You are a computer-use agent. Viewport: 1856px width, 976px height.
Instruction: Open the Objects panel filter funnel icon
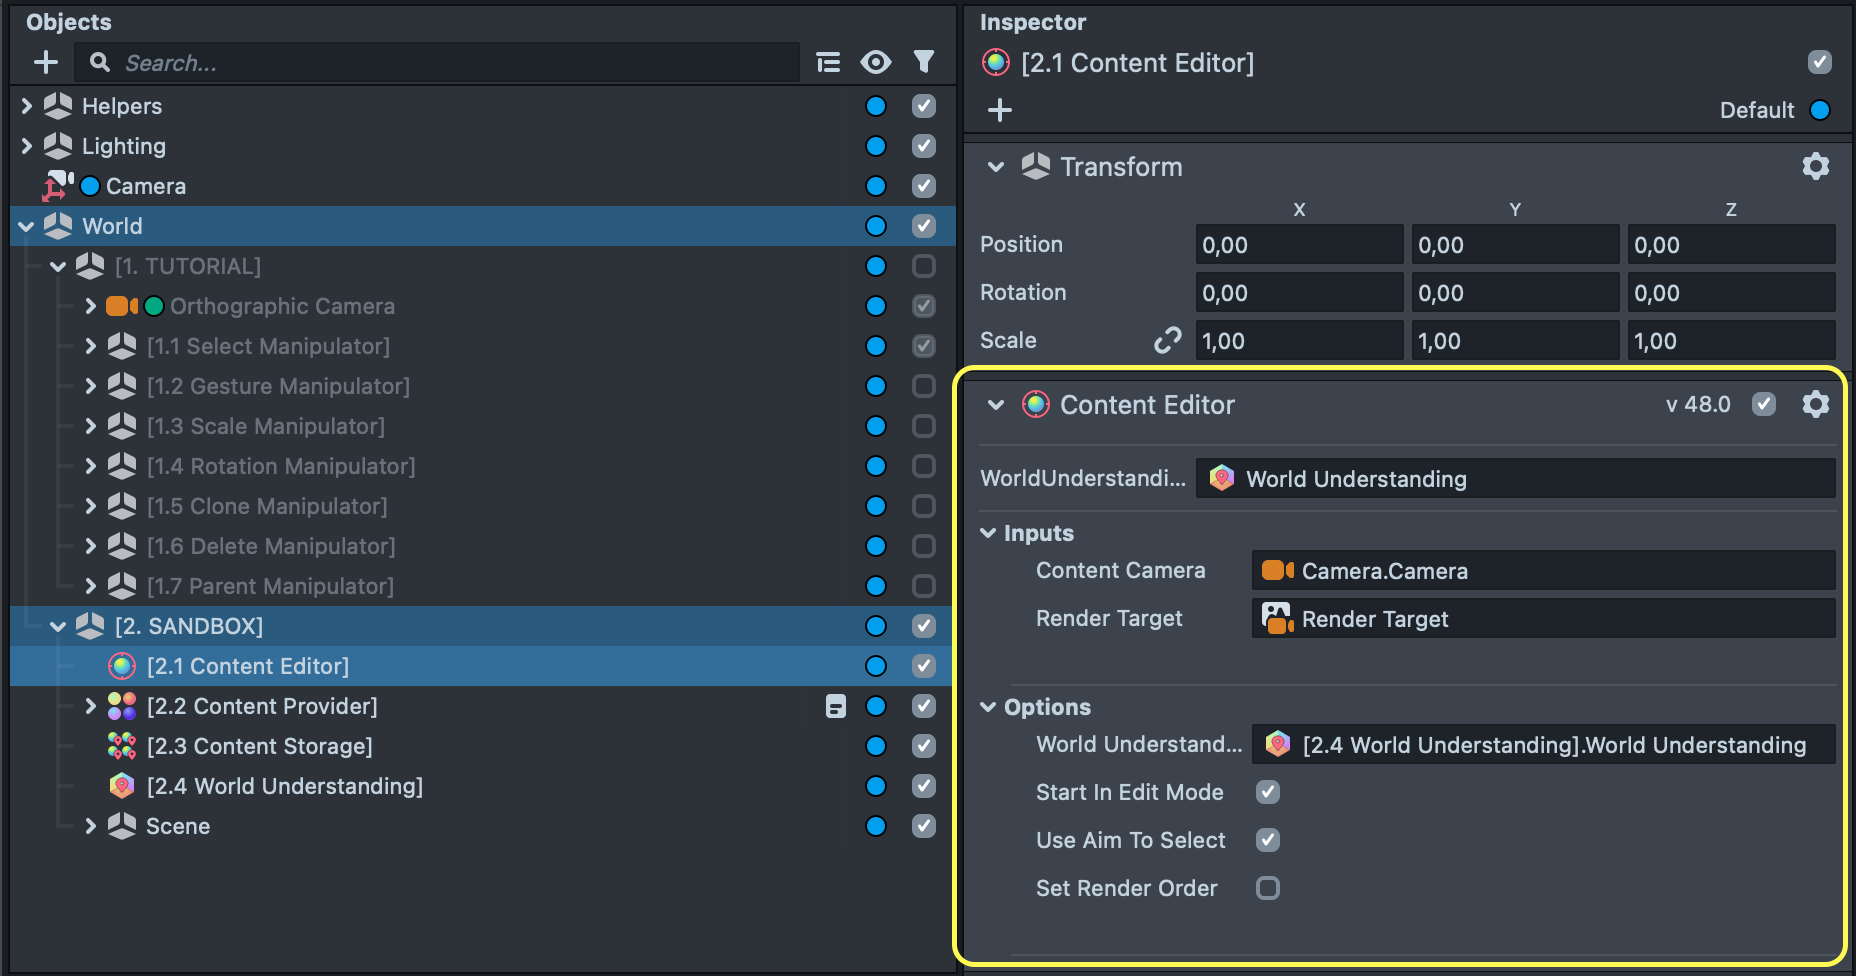click(x=924, y=63)
